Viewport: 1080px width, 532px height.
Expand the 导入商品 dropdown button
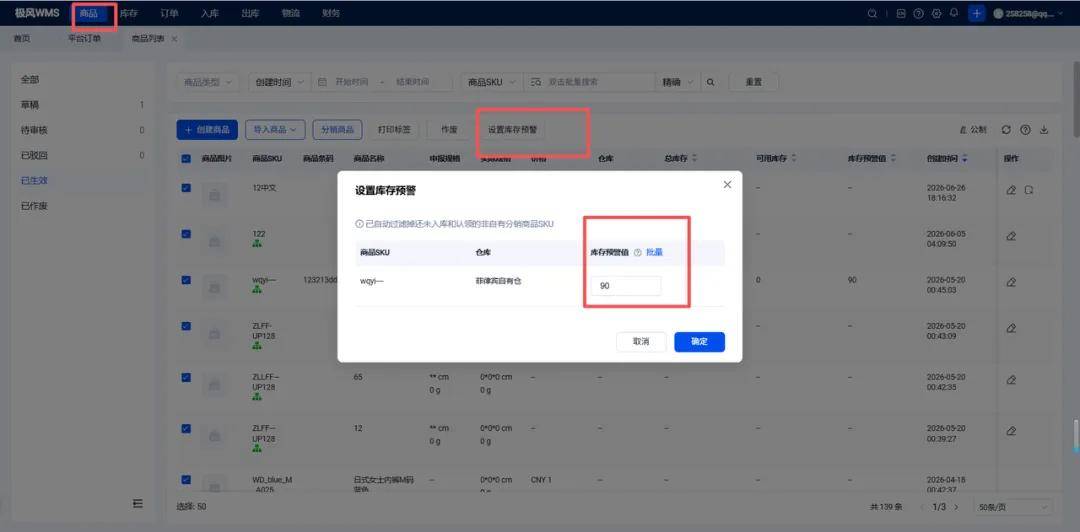click(x=275, y=130)
